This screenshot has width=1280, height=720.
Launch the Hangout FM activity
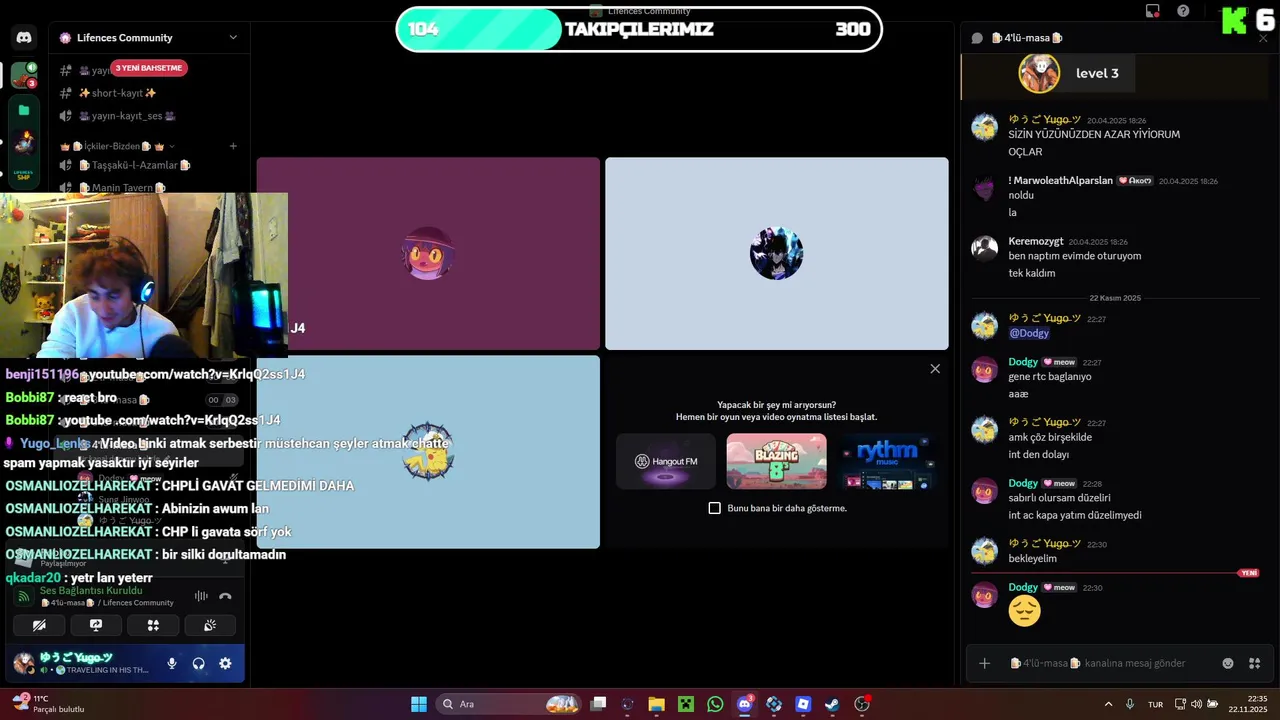pyautogui.click(x=666, y=461)
